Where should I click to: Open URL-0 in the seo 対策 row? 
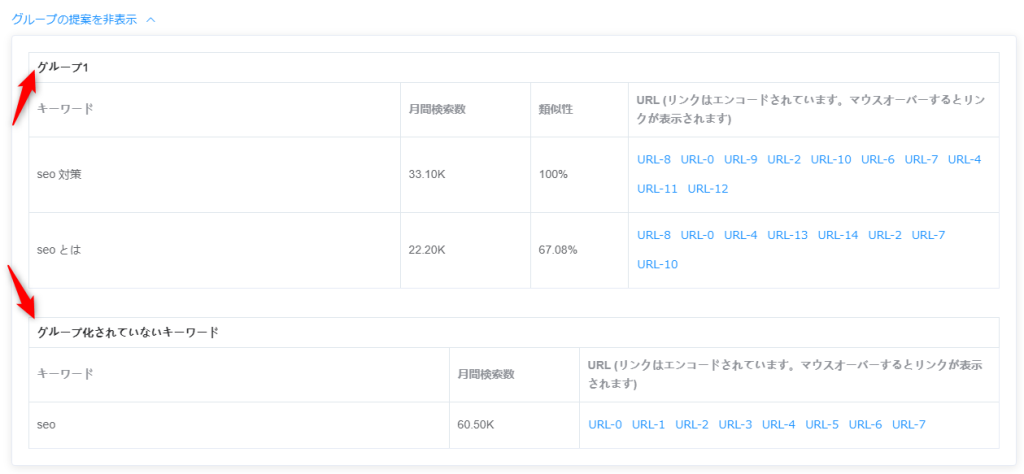[x=697, y=159]
